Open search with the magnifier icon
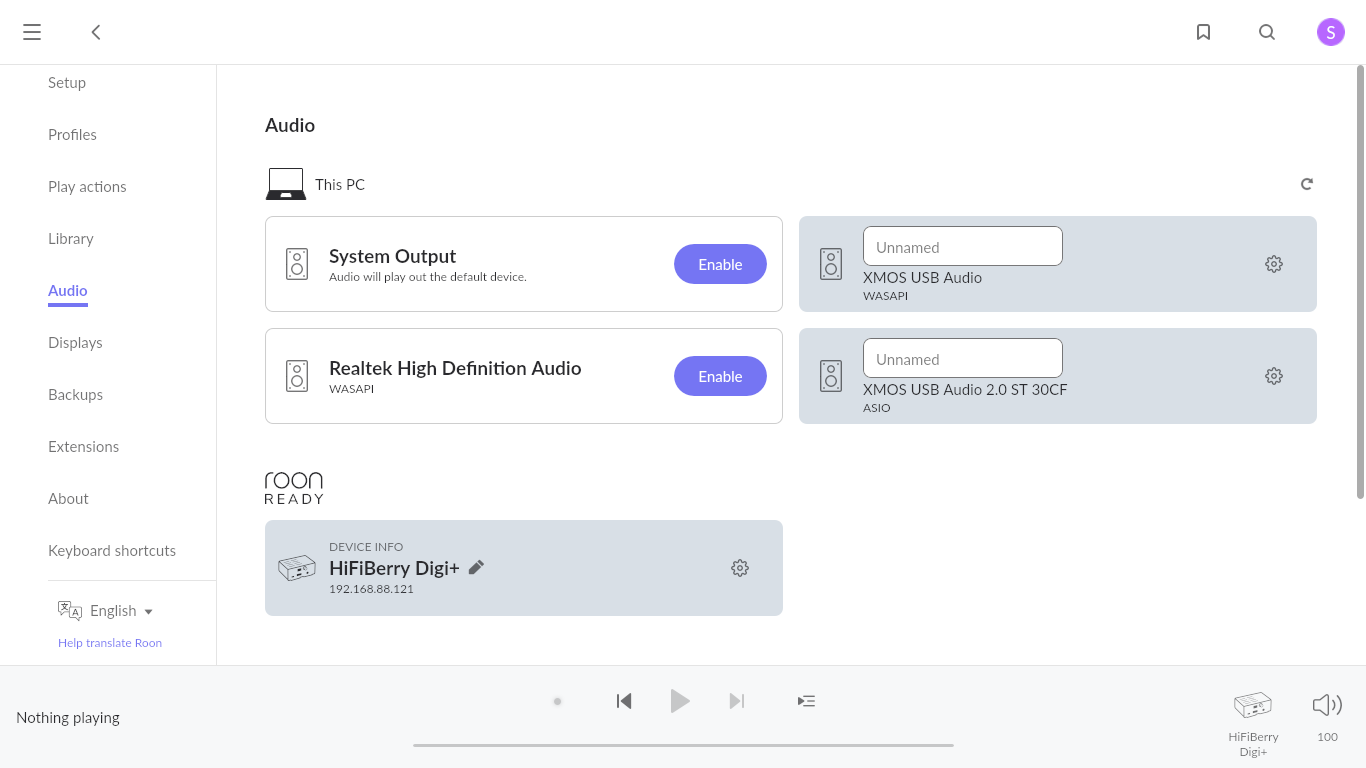1366x768 pixels. pyautogui.click(x=1267, y=32)
